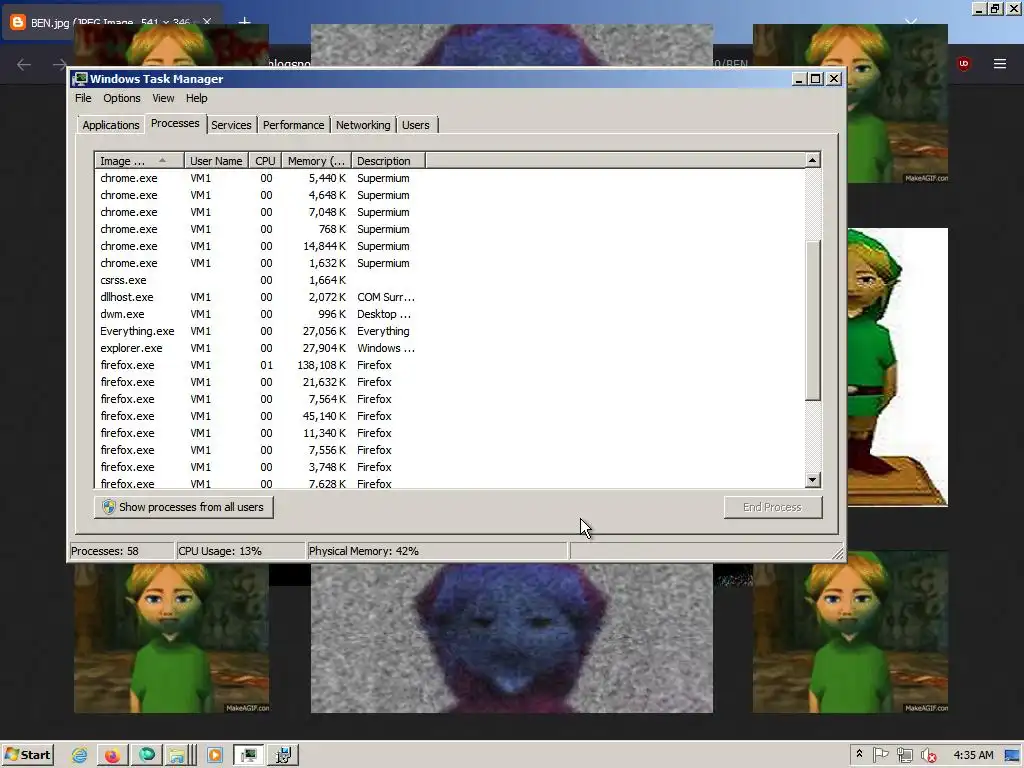The width and height of the screenshot is (1024, 768).
Task: Sort by Description column header
Action: pos(388,161)
